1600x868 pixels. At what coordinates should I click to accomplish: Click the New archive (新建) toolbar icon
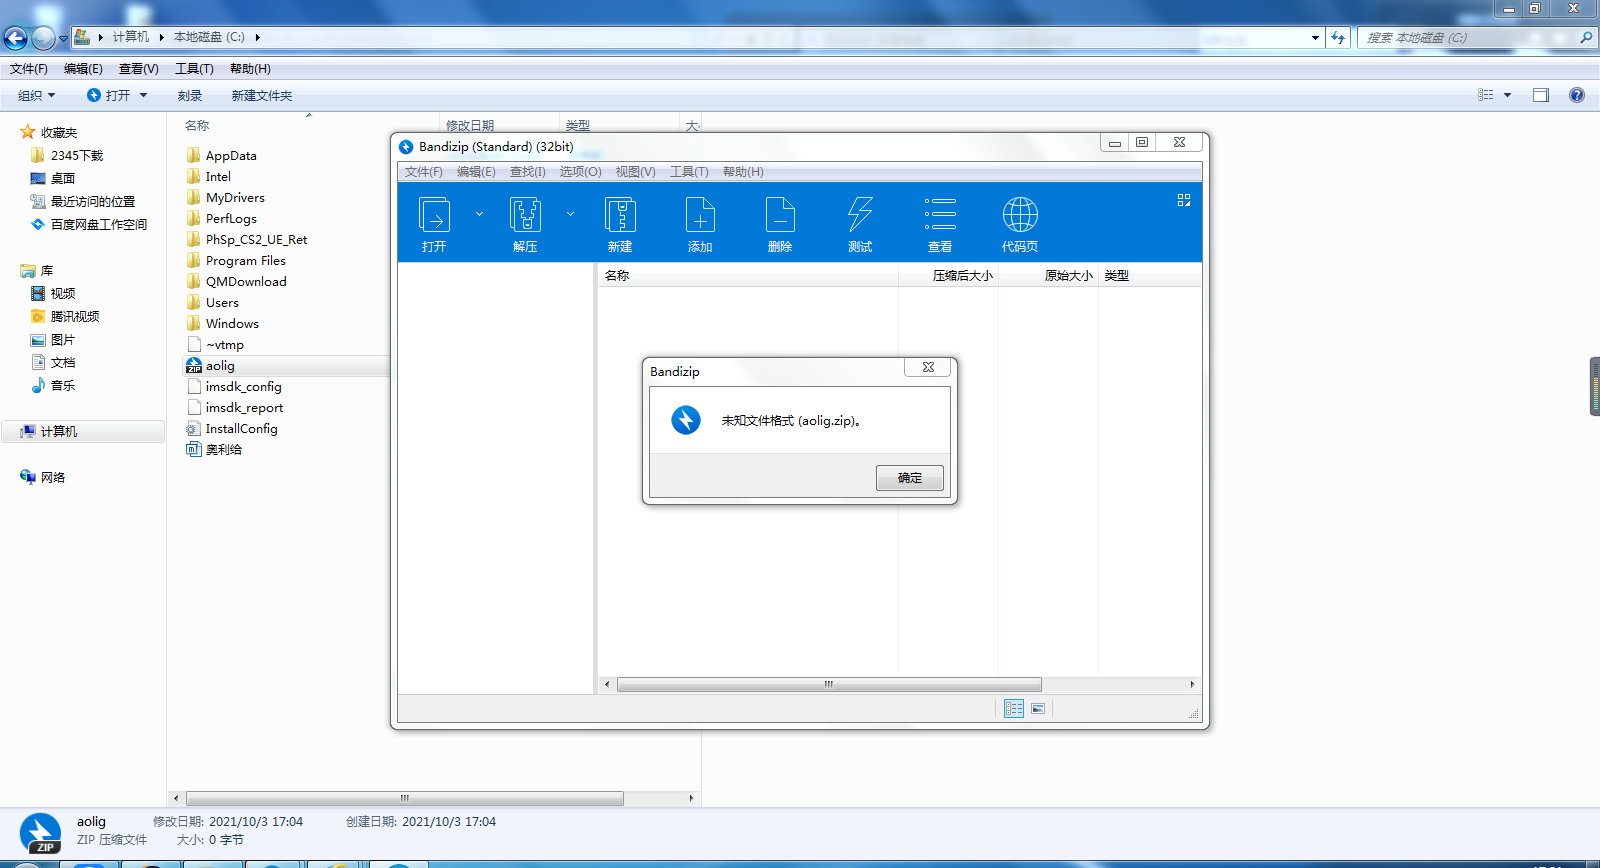pos(620,215)
